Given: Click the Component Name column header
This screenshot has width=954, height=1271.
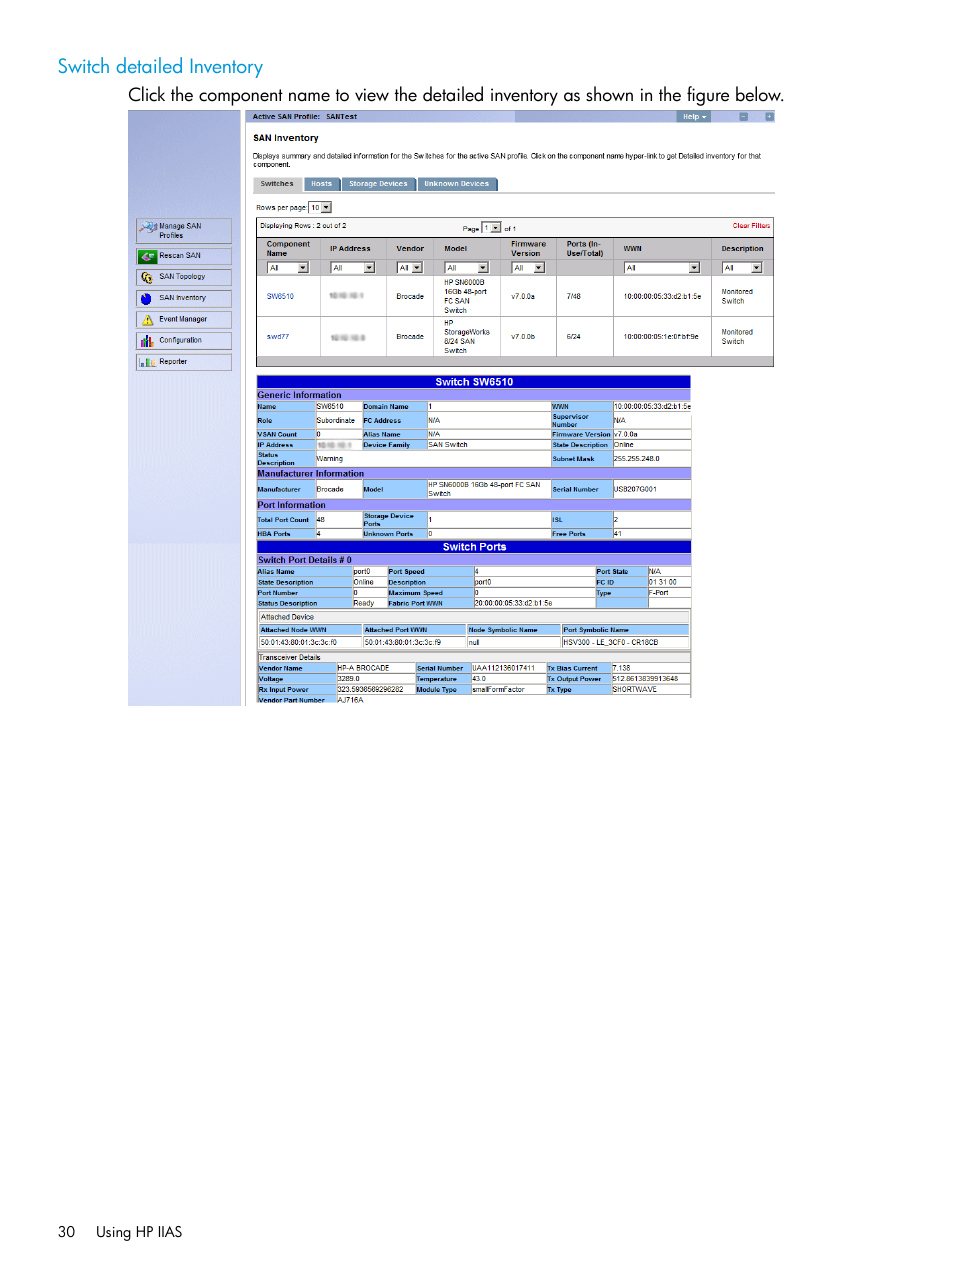Looking at the screenshot, I should [x=288, y=249].
